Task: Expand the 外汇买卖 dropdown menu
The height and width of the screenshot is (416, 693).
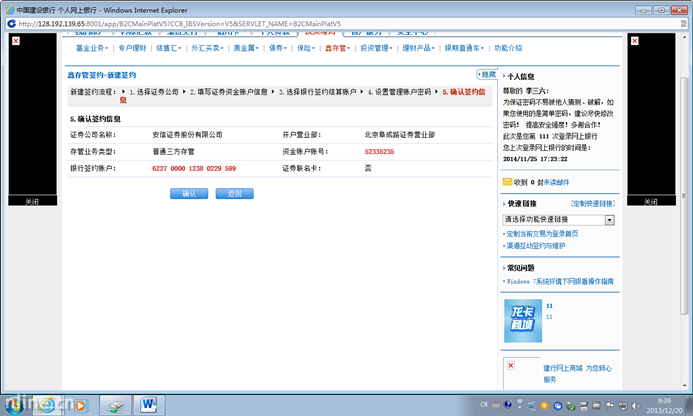Action: click(x=207, y=48)
